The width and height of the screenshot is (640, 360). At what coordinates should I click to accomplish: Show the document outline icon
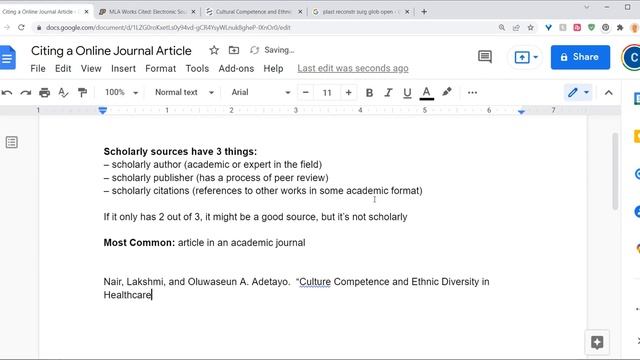11,142
